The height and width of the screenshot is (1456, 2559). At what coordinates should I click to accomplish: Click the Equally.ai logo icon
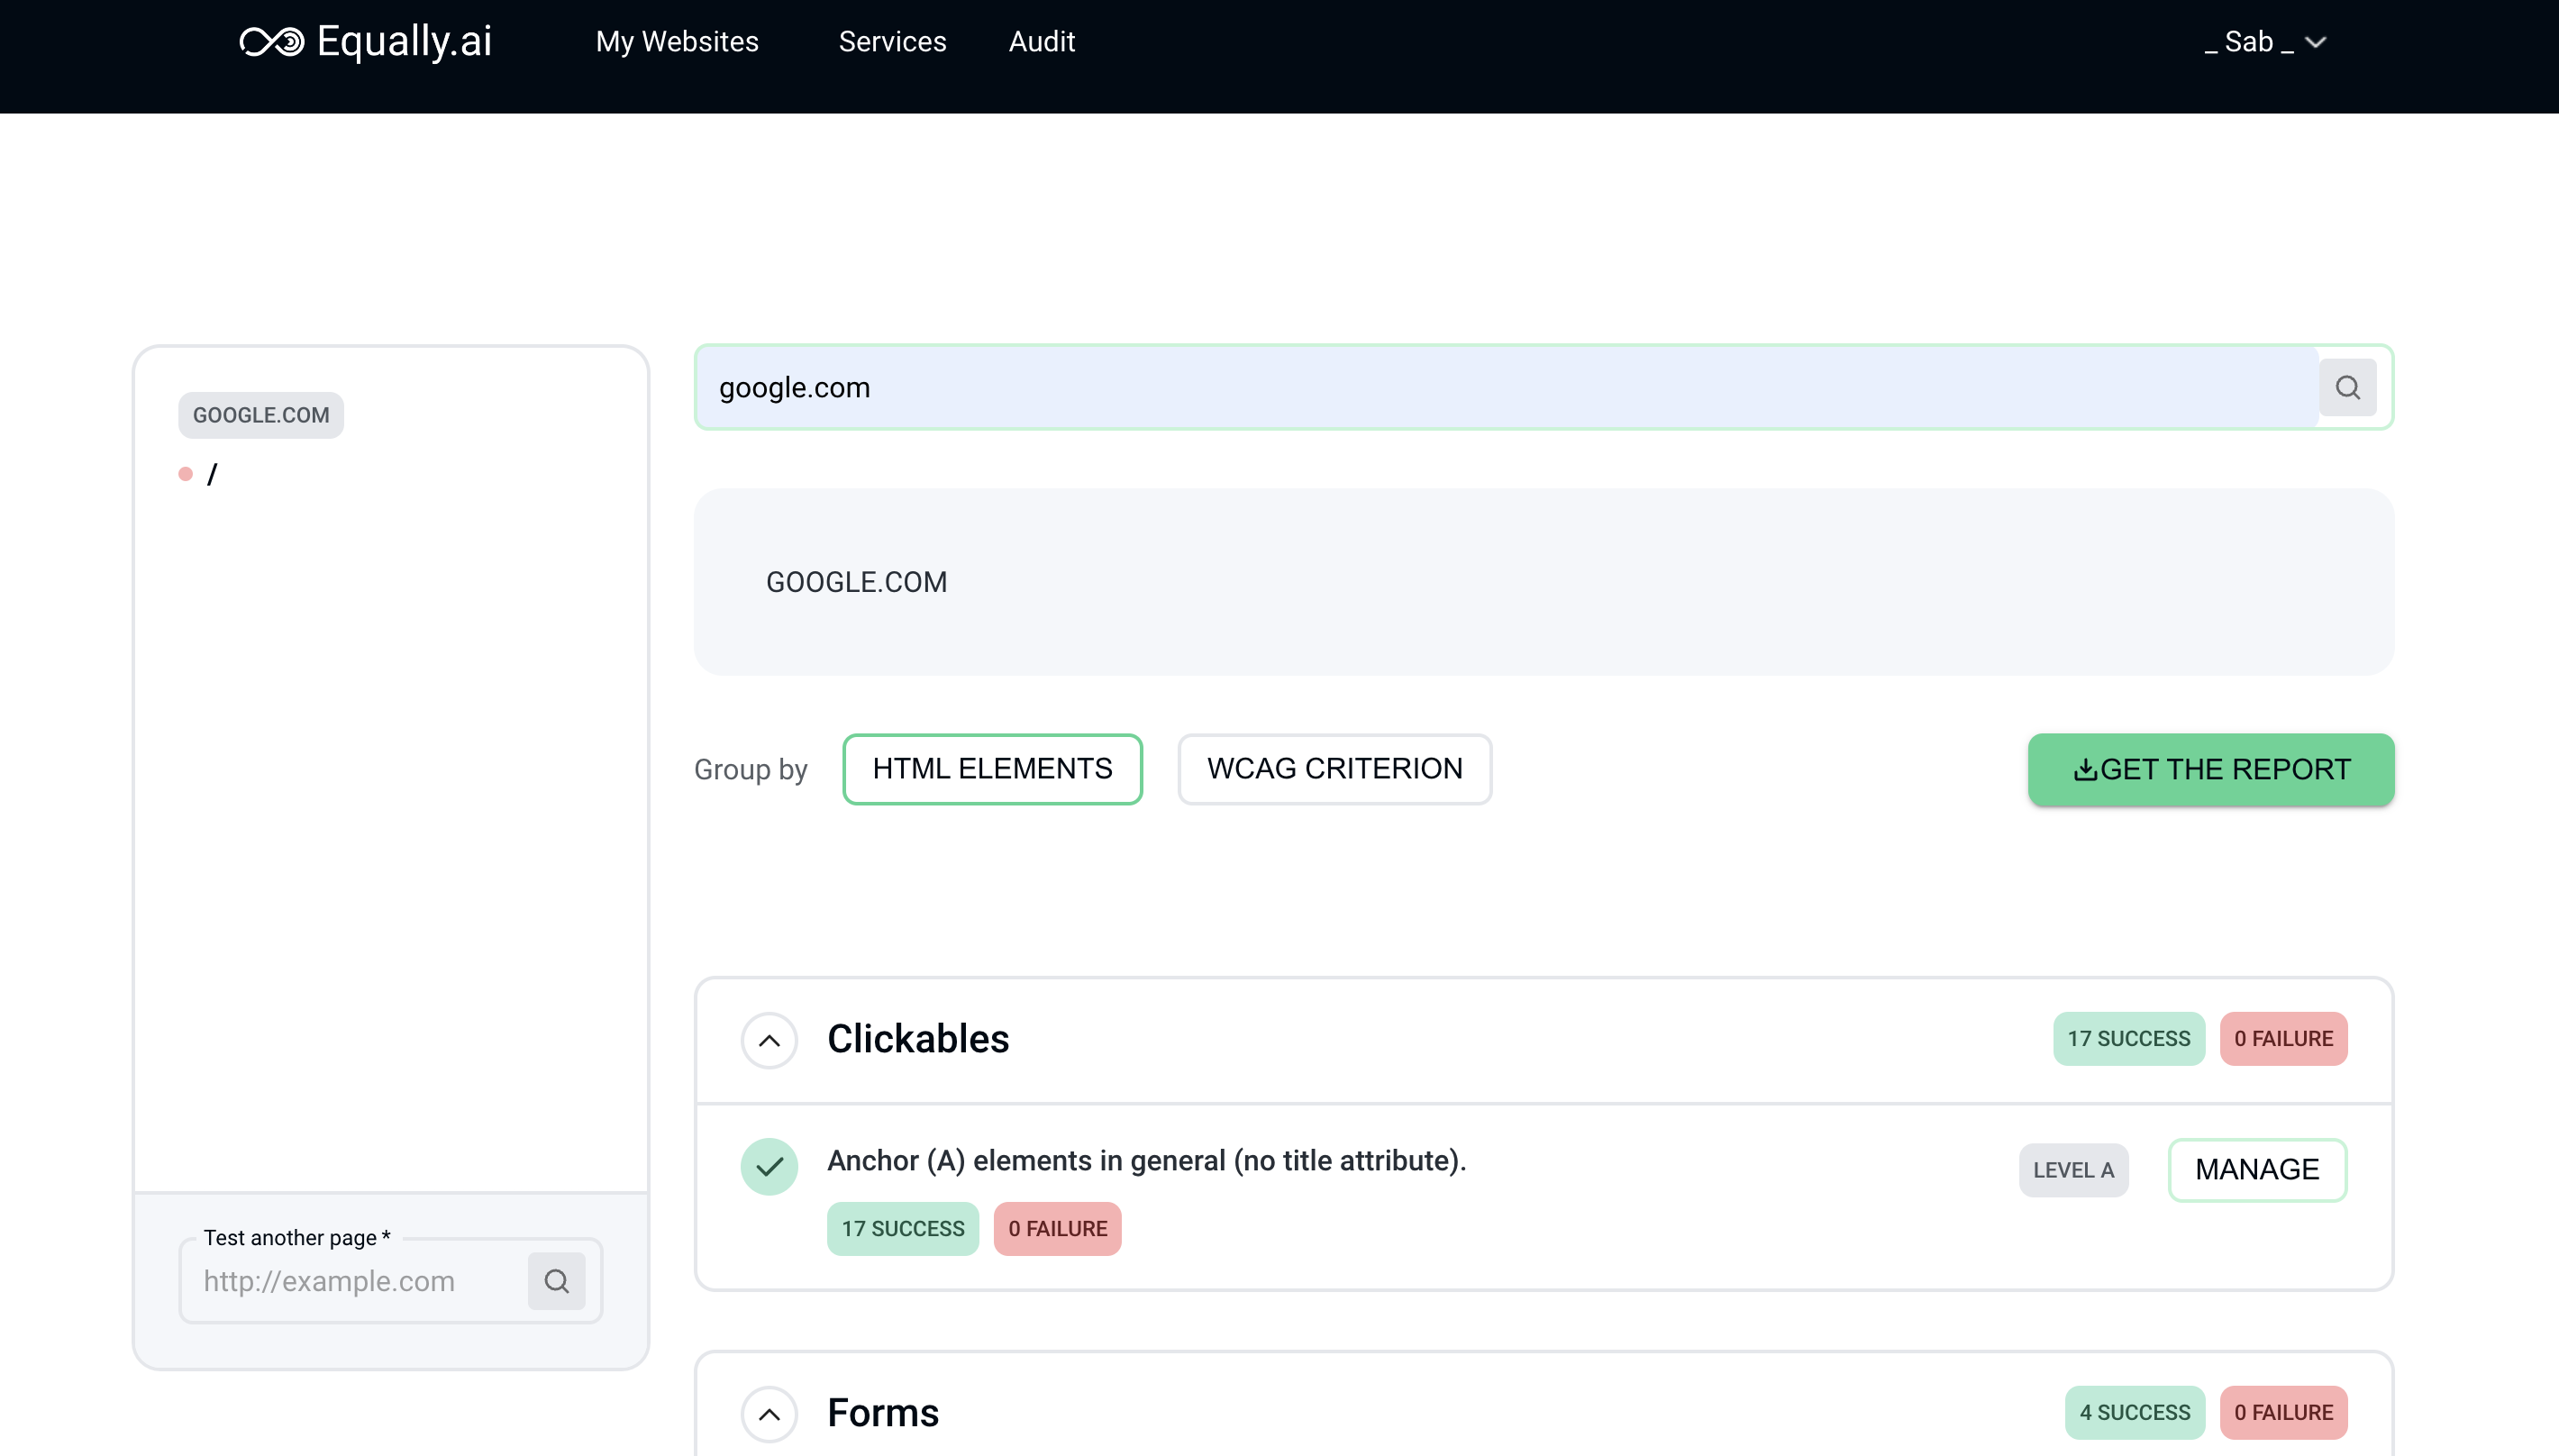tap(267, 42)
